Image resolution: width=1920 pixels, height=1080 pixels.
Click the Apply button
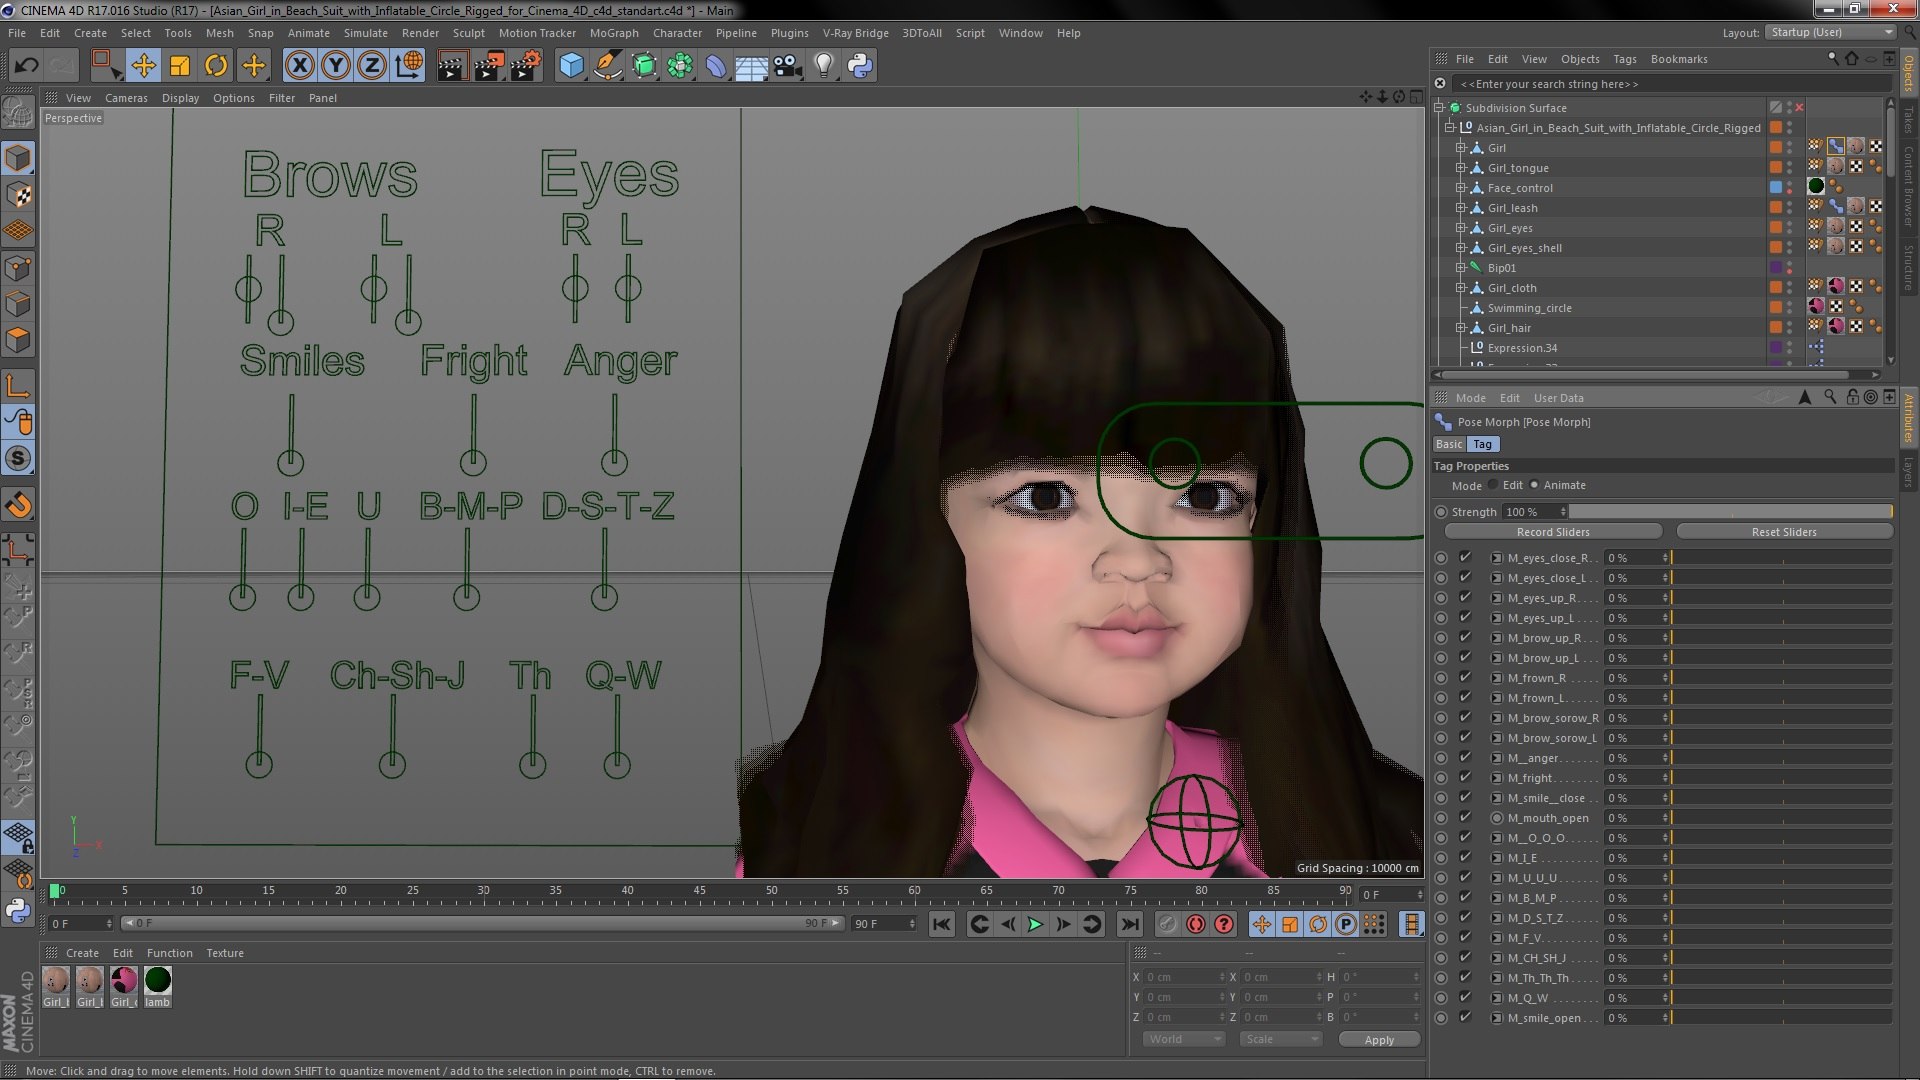point(1379,1040)
